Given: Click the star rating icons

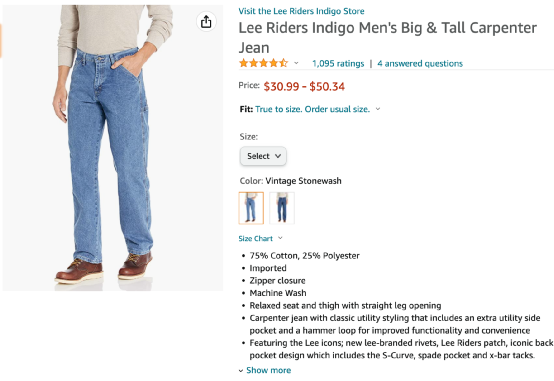Looking at the screenshot, I should click(x=264, y=63).
